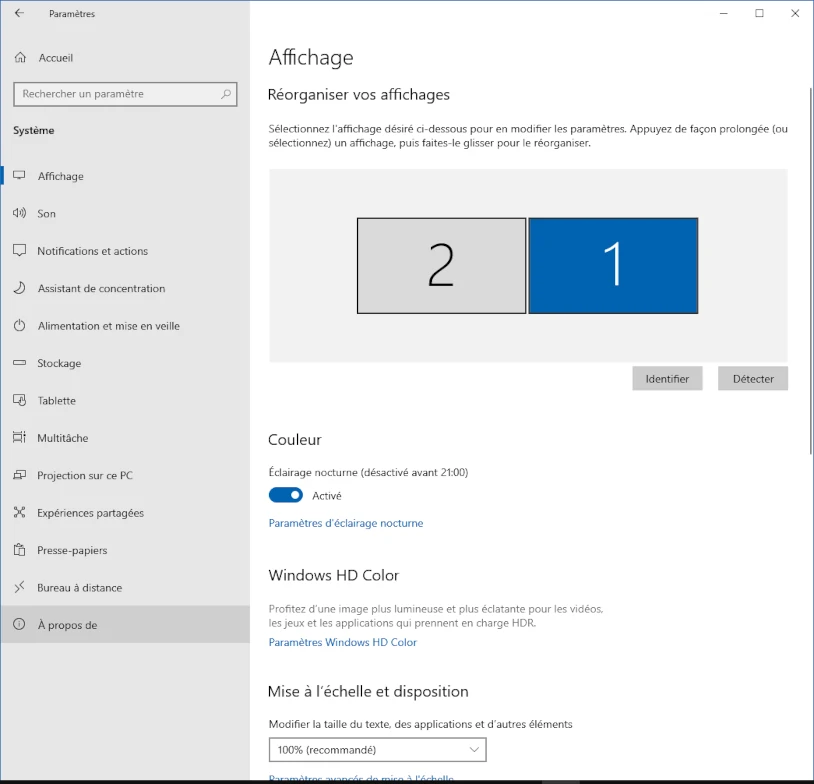814x784 pixels.
Task: Click the Multitâche icon
Action: click(x=21, y=438)
